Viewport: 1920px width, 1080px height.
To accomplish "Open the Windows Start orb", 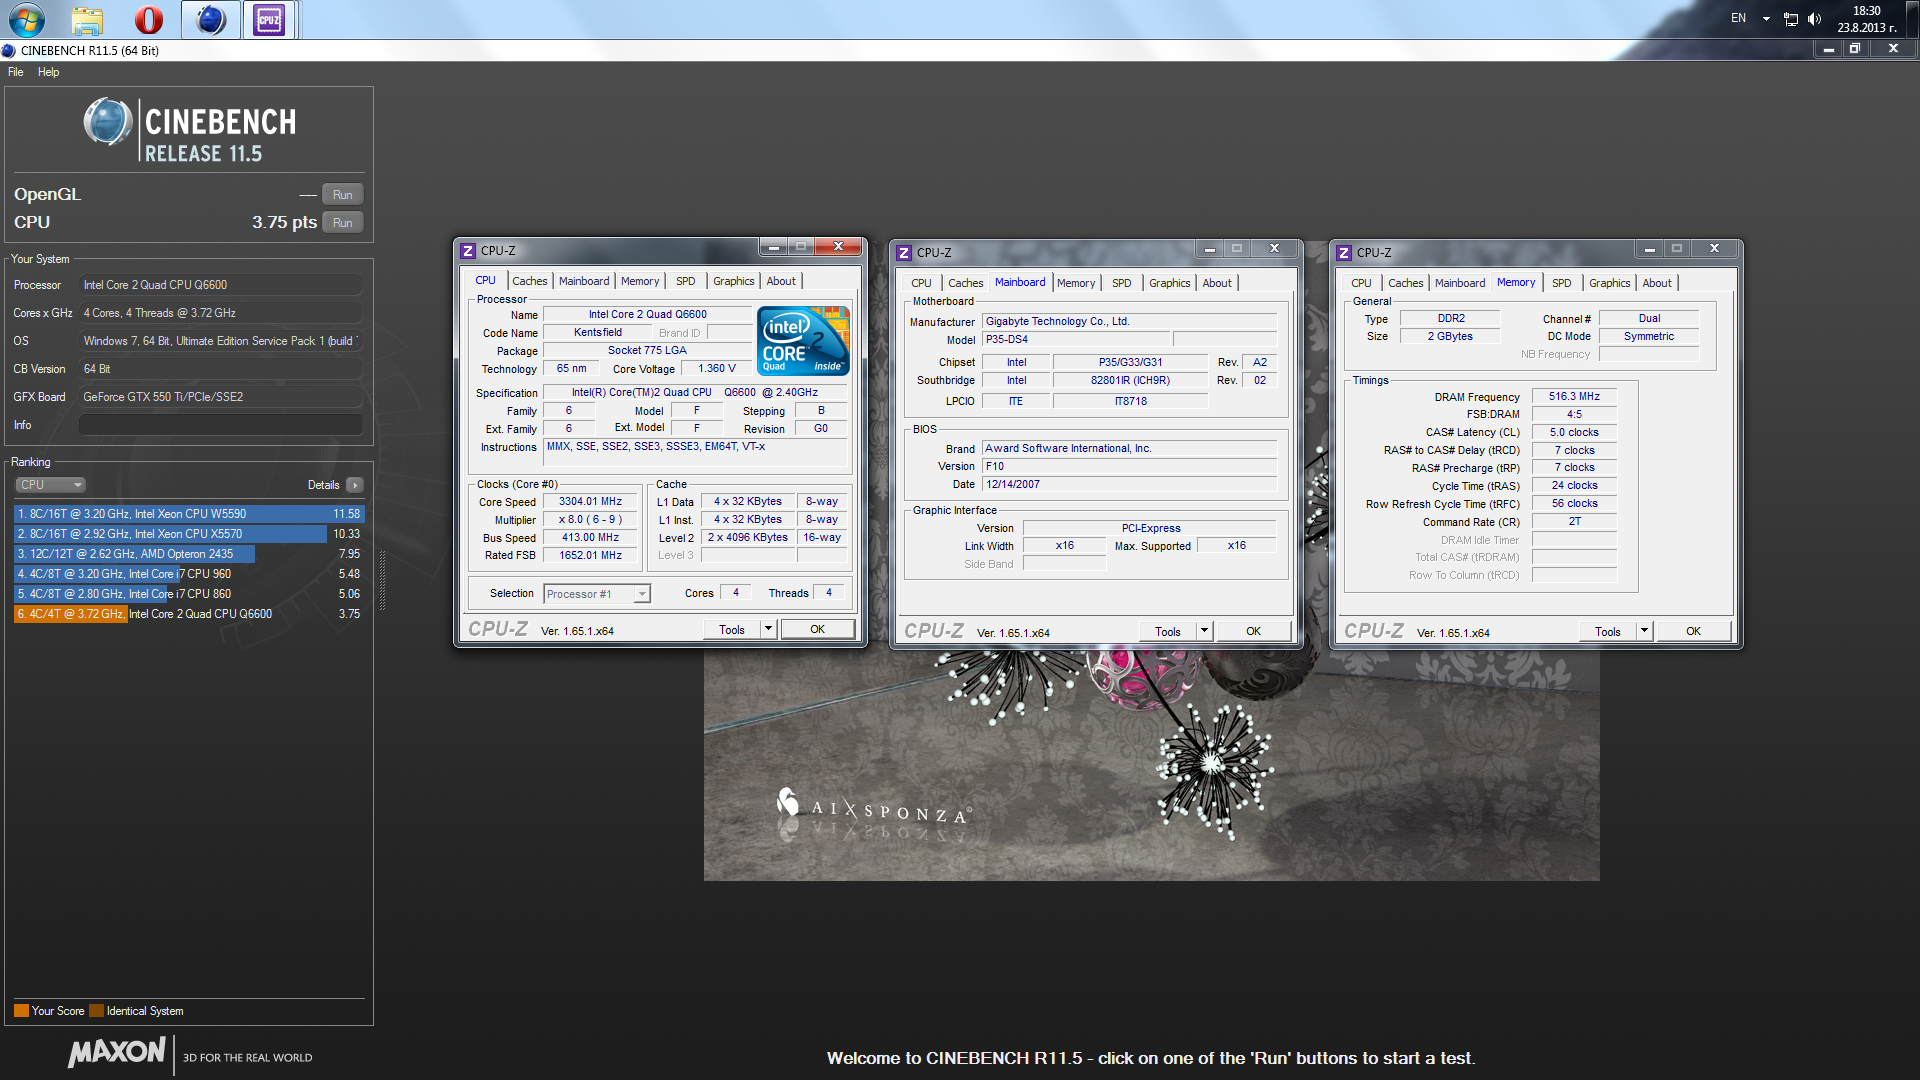I will pyautogui.click(x=26, y=19).
